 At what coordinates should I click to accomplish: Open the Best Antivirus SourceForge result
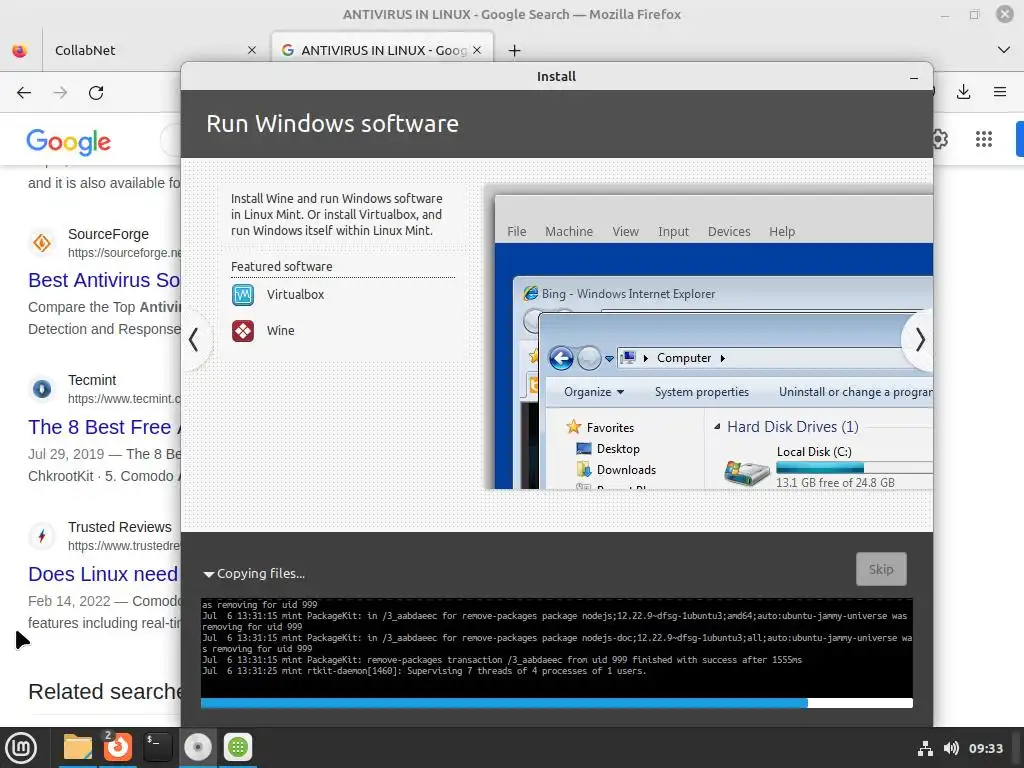click(104, 280)
